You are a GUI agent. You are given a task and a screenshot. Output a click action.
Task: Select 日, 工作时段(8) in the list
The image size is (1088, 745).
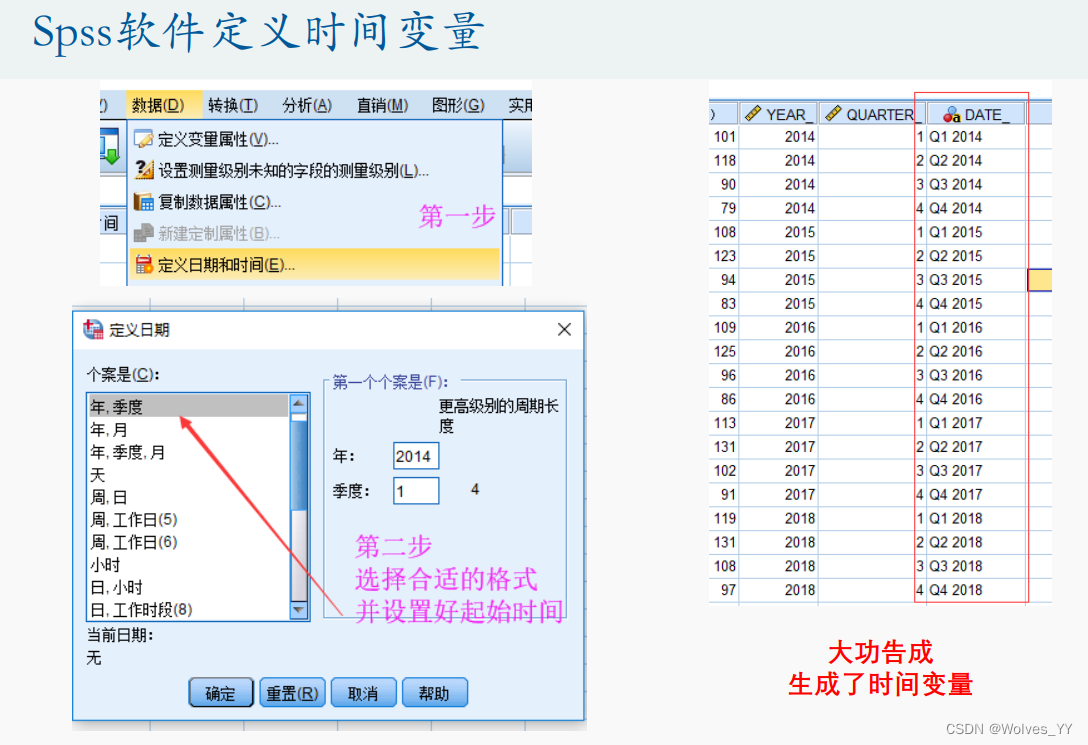click(x=188, y=610)
